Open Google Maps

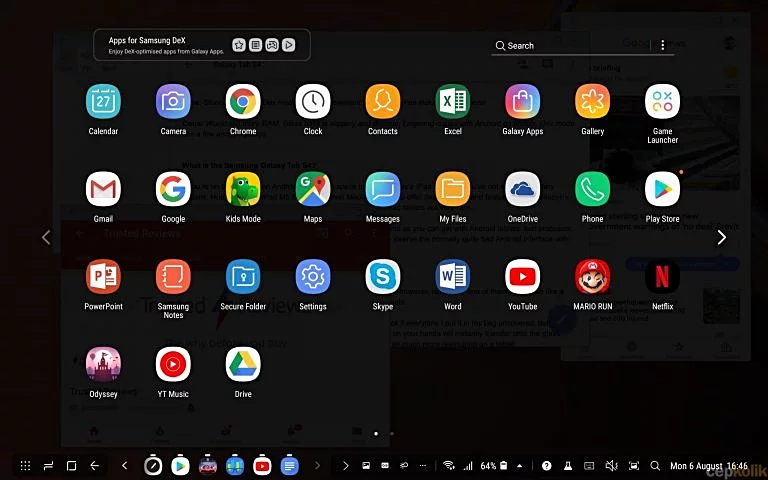(313, 189)
